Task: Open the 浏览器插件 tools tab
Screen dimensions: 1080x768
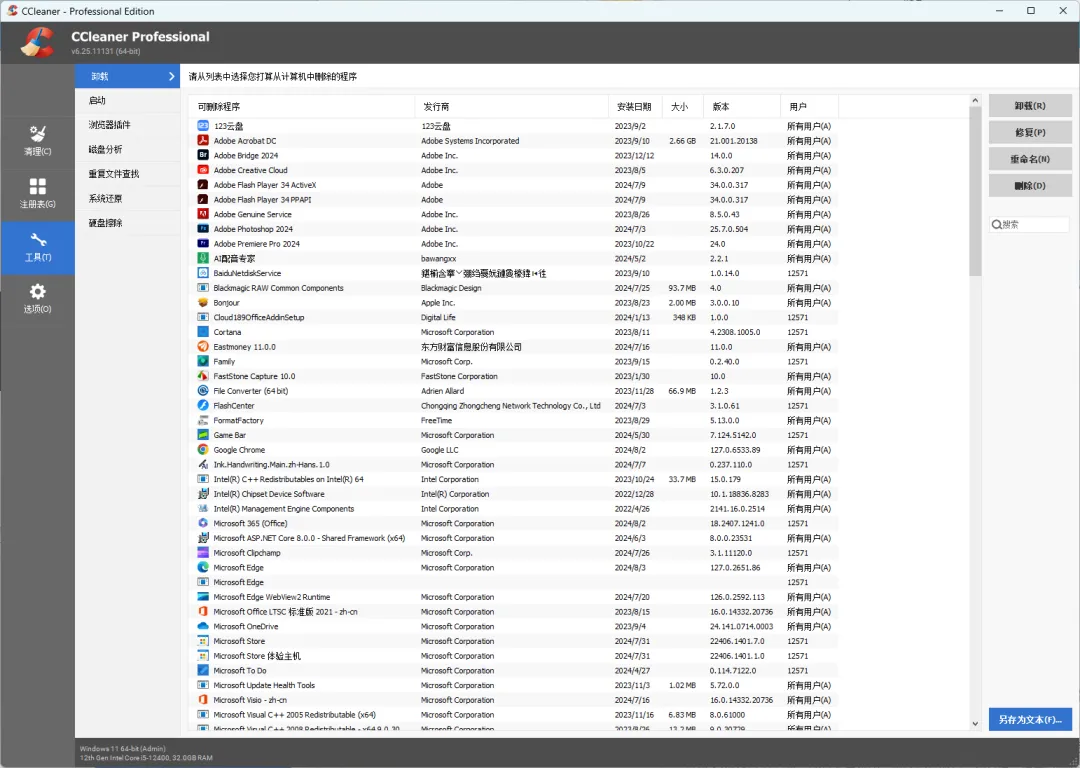Action: [127, 125]
